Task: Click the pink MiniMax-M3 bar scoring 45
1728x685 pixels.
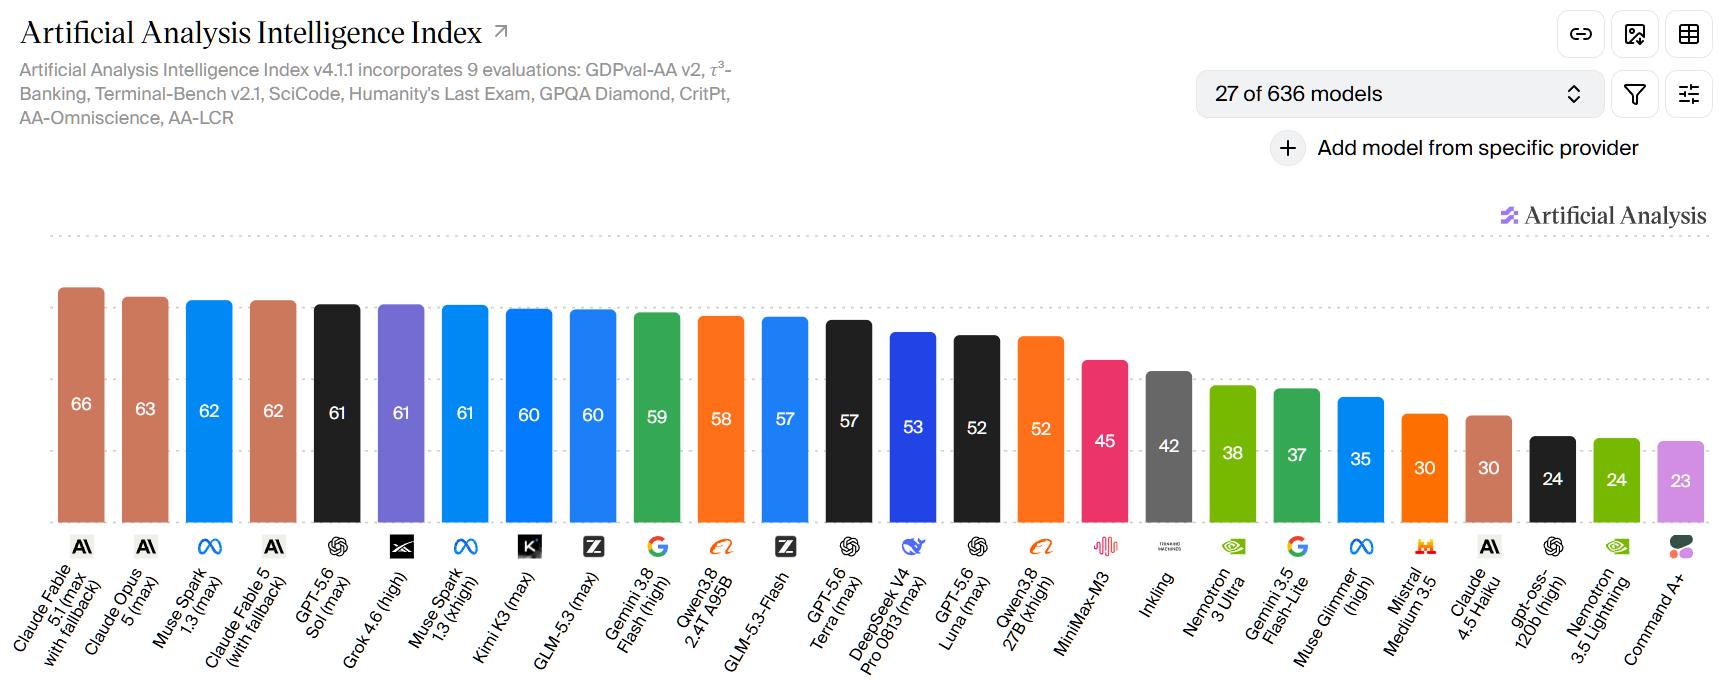Action: coord(1105,441)
